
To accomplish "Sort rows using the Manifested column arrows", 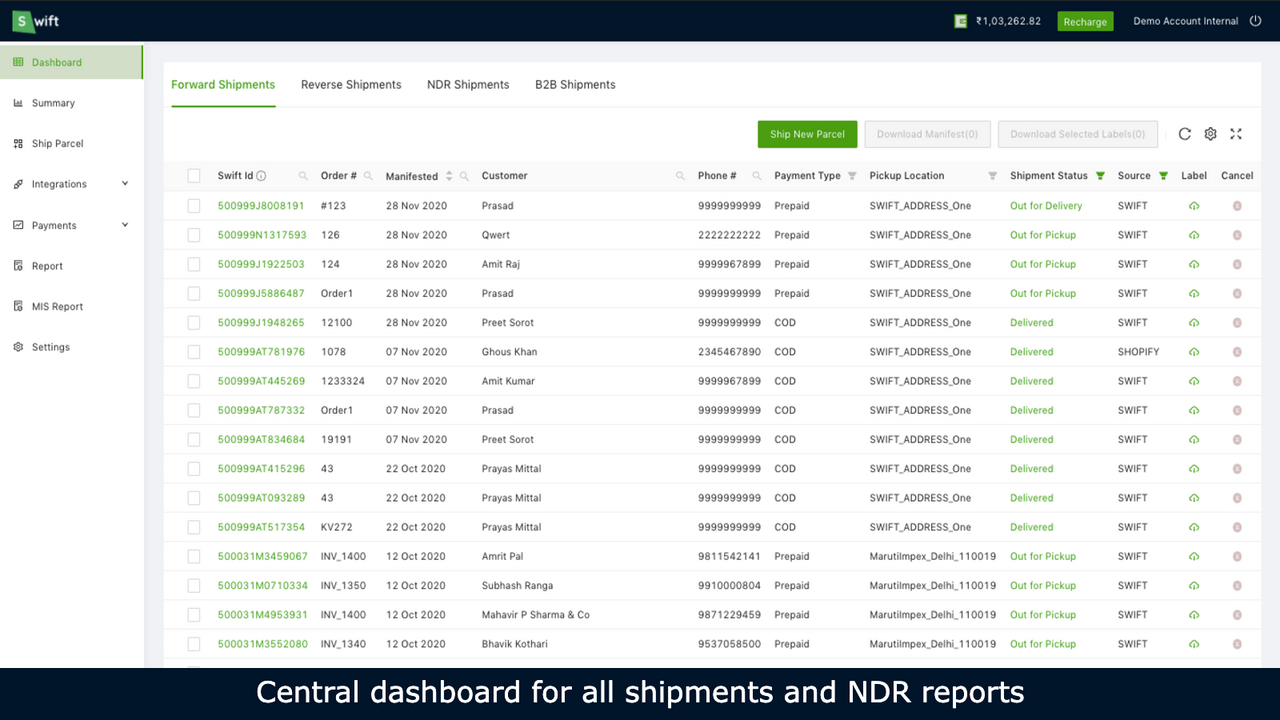I will click(x=448, y=175).
